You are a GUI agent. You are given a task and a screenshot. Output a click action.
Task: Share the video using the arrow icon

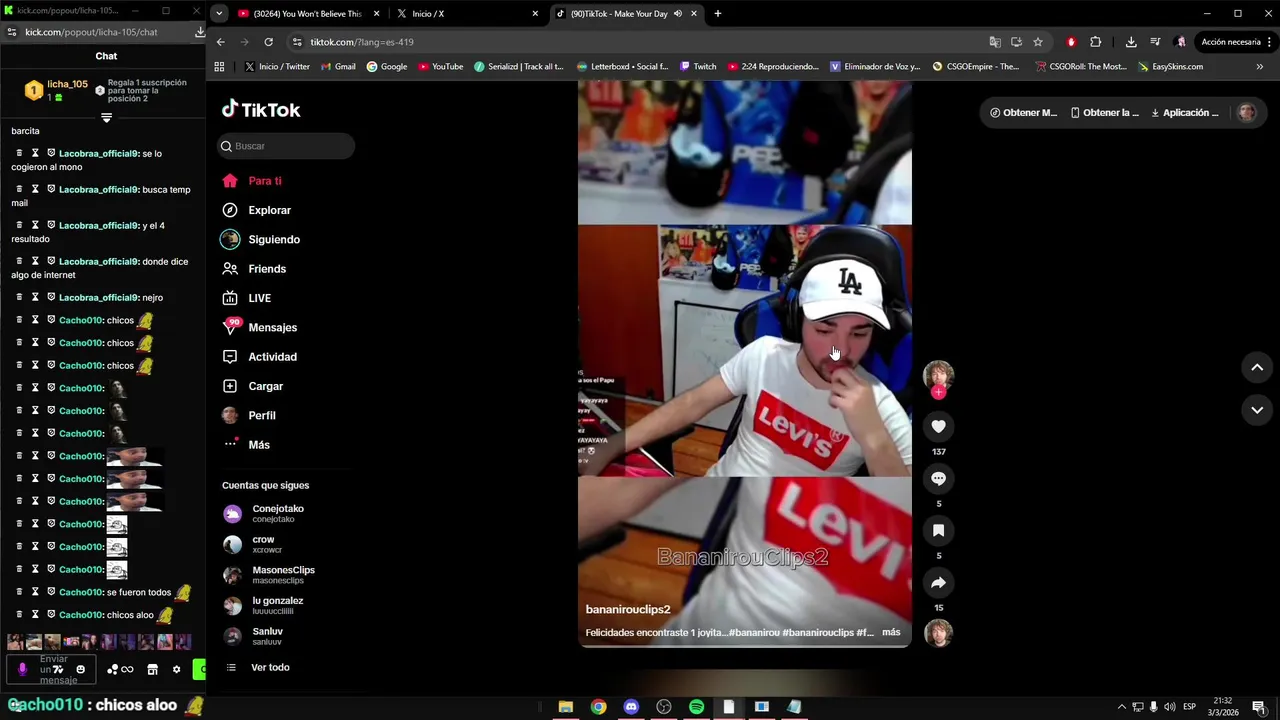pos(938,583)
